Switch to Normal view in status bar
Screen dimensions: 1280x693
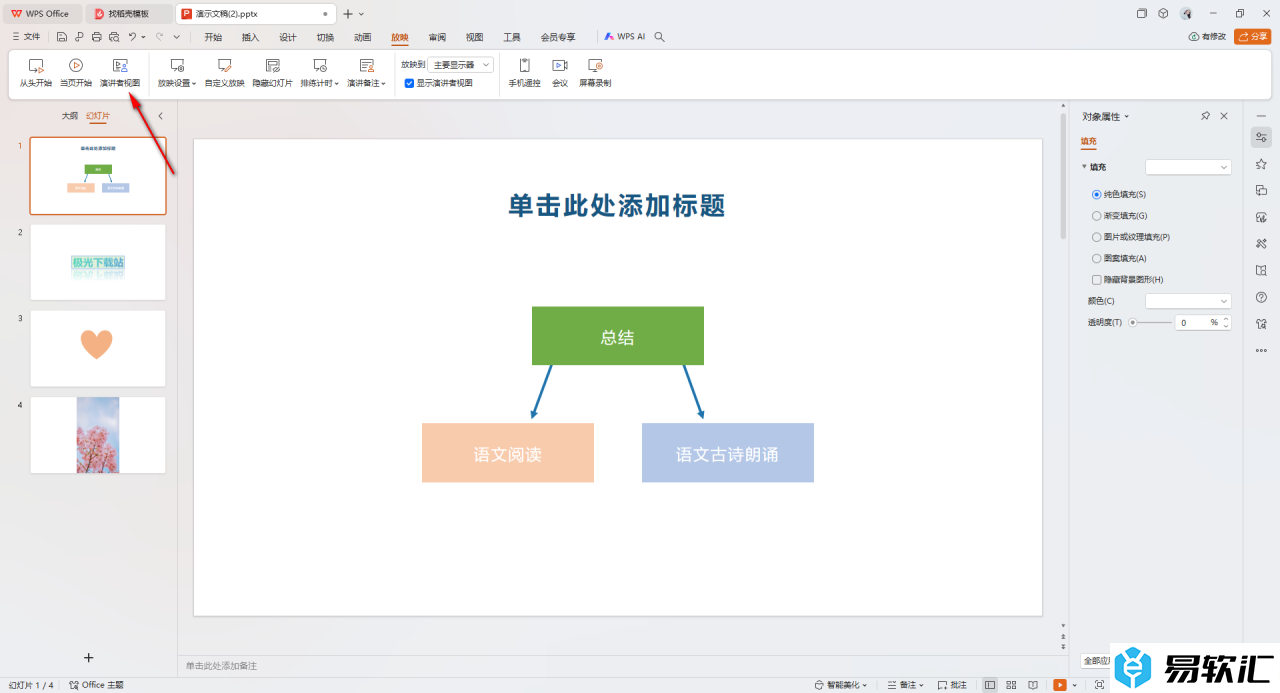tap(990, 685)
